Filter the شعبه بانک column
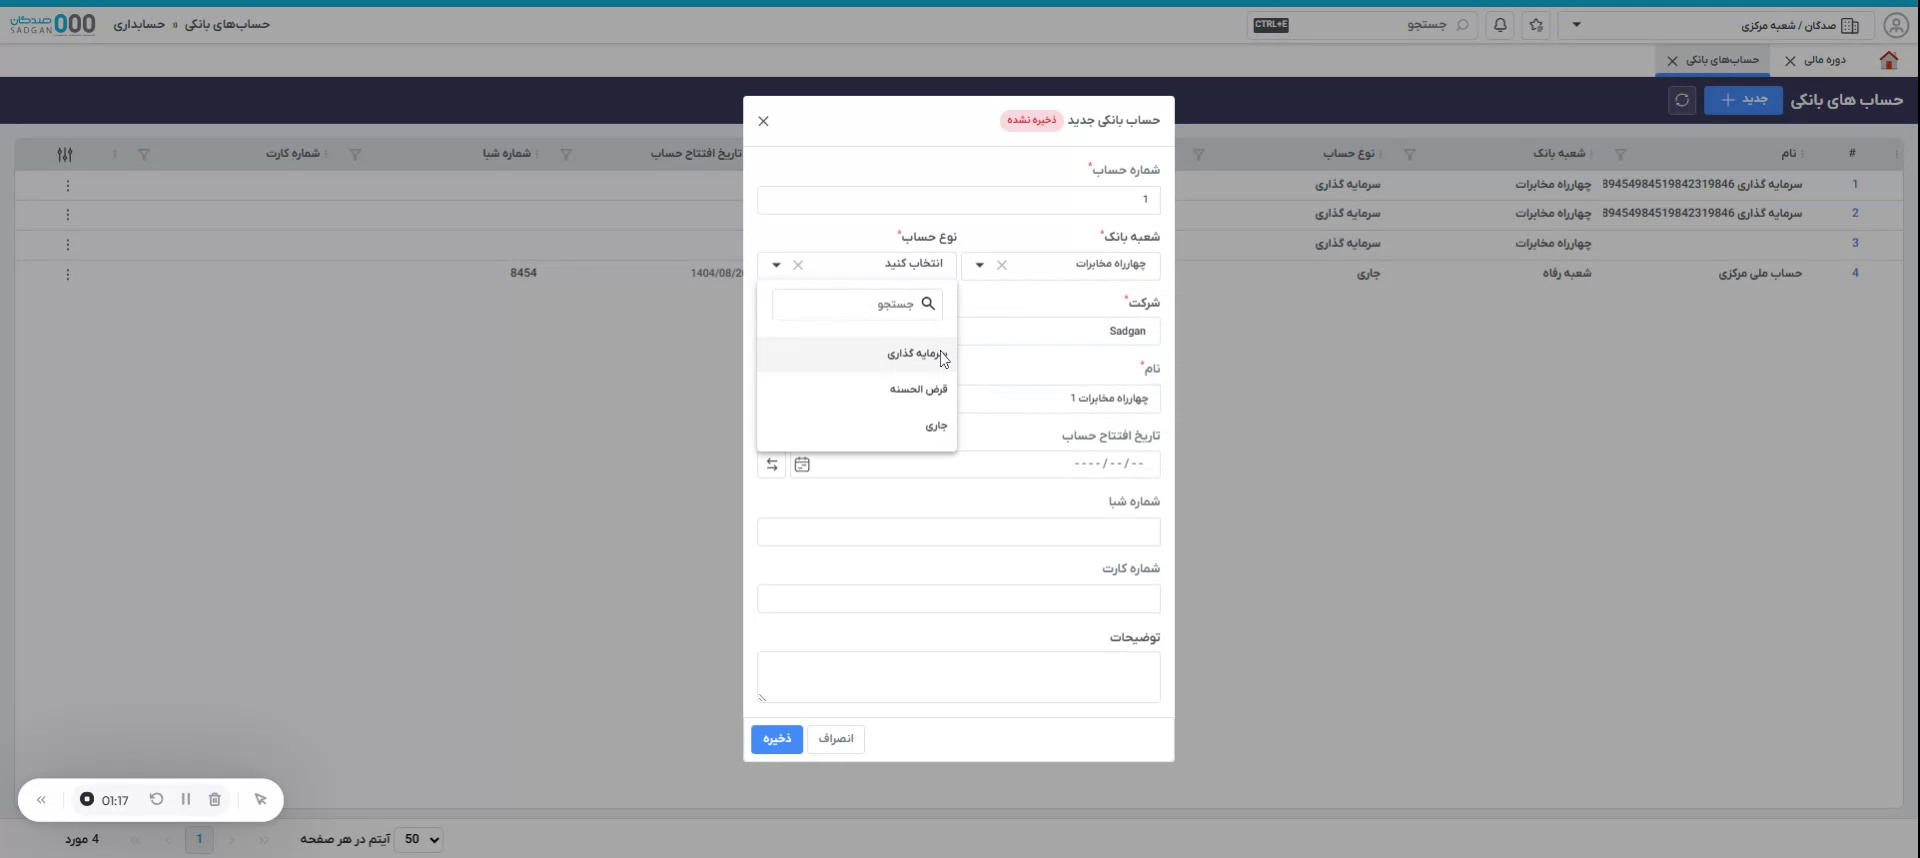 [x=1409, y=154]
